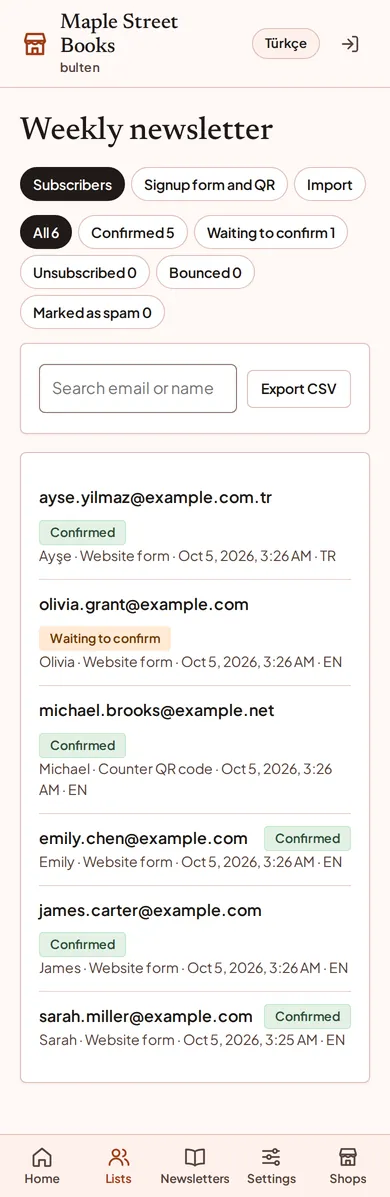Filter subscribers by All 6
390x1197 pixels.
point(46,232)
